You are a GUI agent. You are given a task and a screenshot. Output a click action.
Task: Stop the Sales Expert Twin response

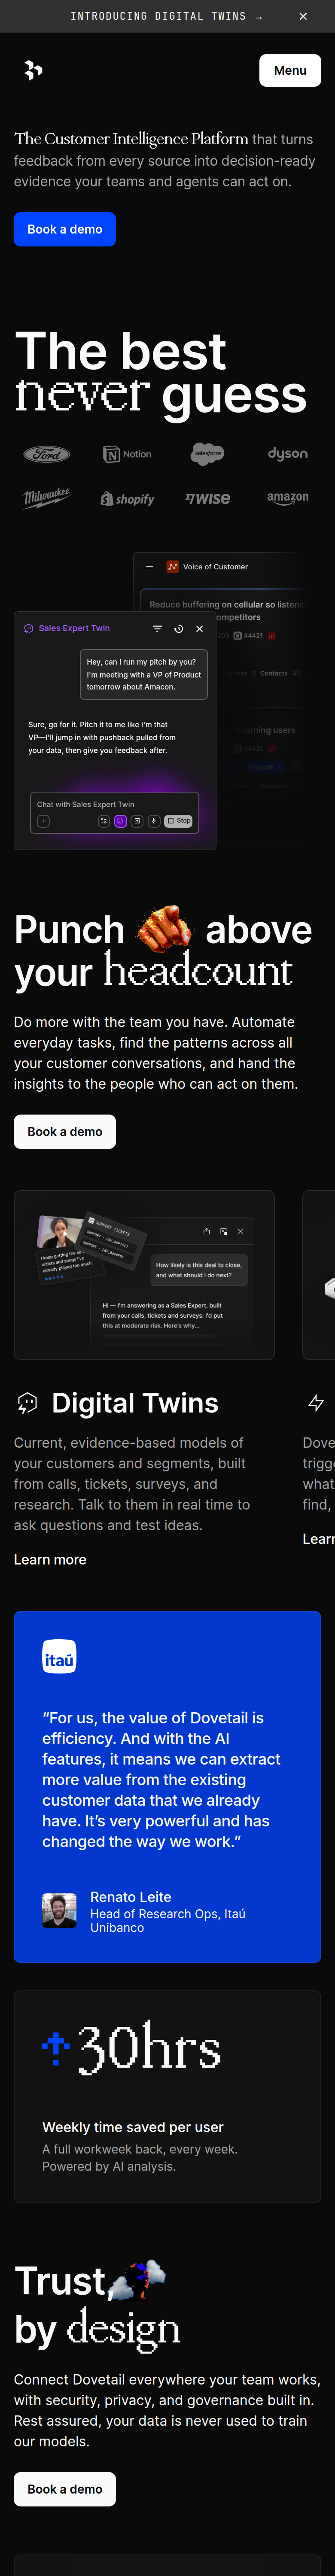(x=178, y=821)
